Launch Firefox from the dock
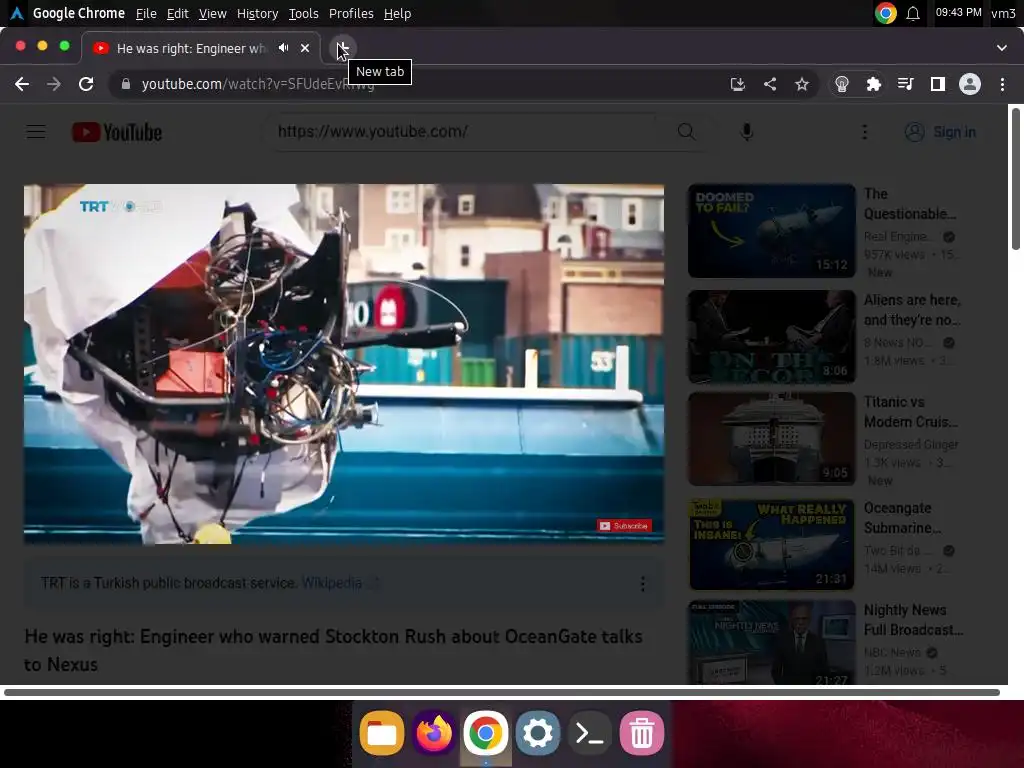The image size is (1024, 768). 434,733
